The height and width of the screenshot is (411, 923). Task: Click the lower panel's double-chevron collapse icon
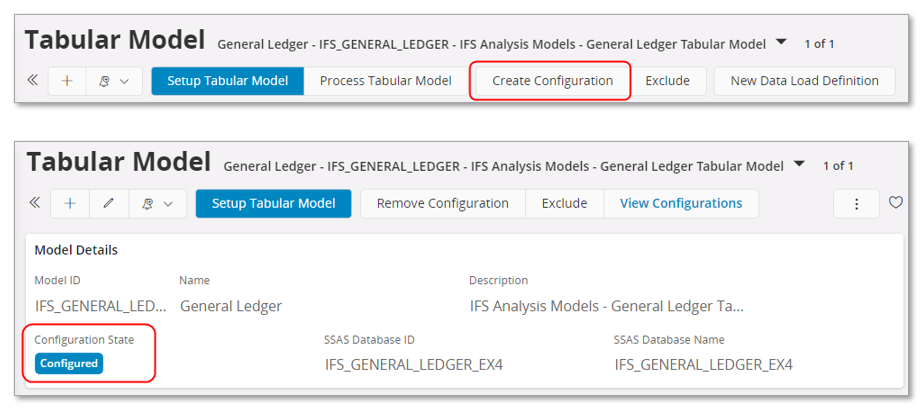35,203
